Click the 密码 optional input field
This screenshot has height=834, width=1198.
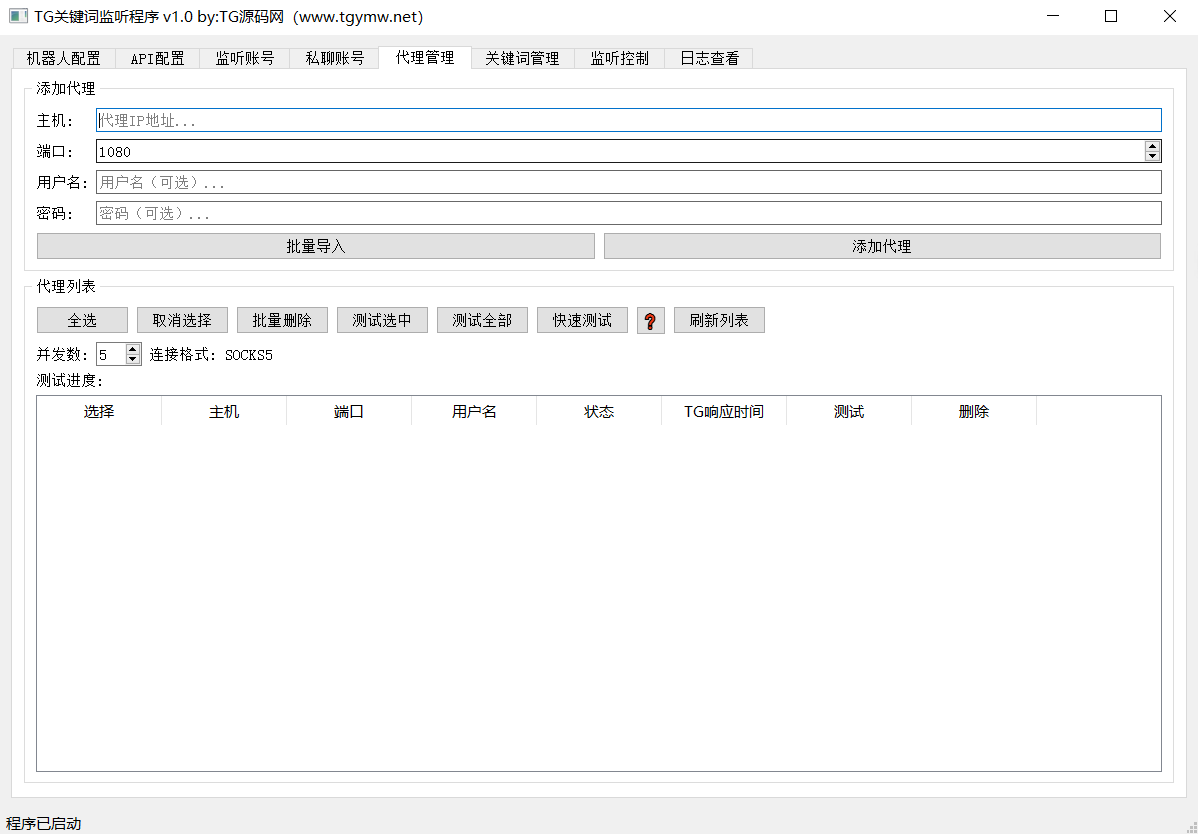point(628,214)
